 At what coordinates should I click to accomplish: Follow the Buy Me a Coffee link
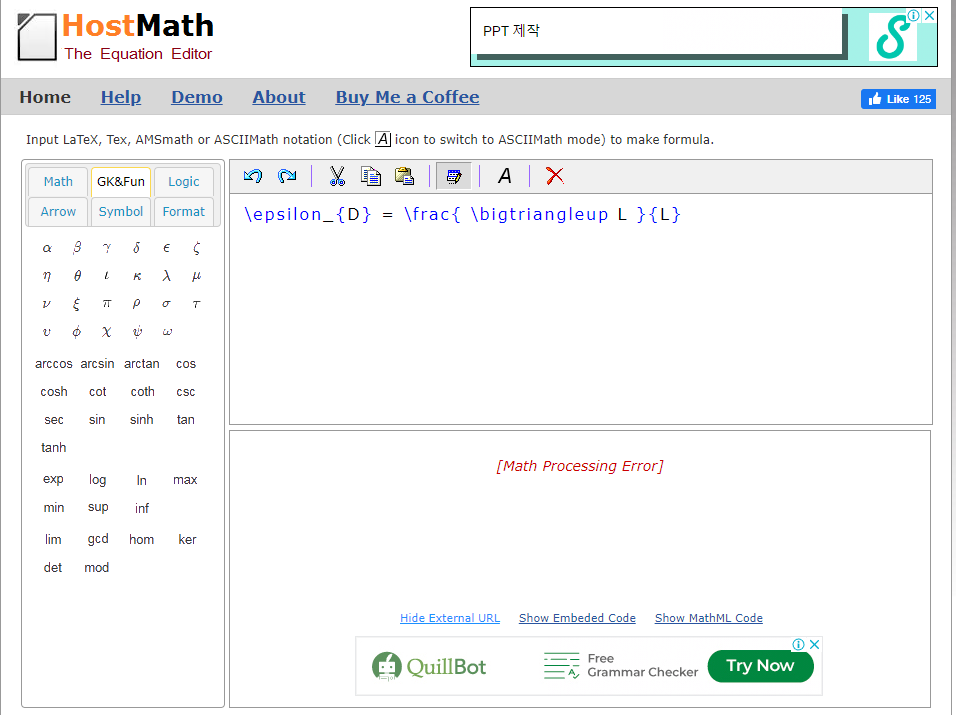tap(407, 98)
